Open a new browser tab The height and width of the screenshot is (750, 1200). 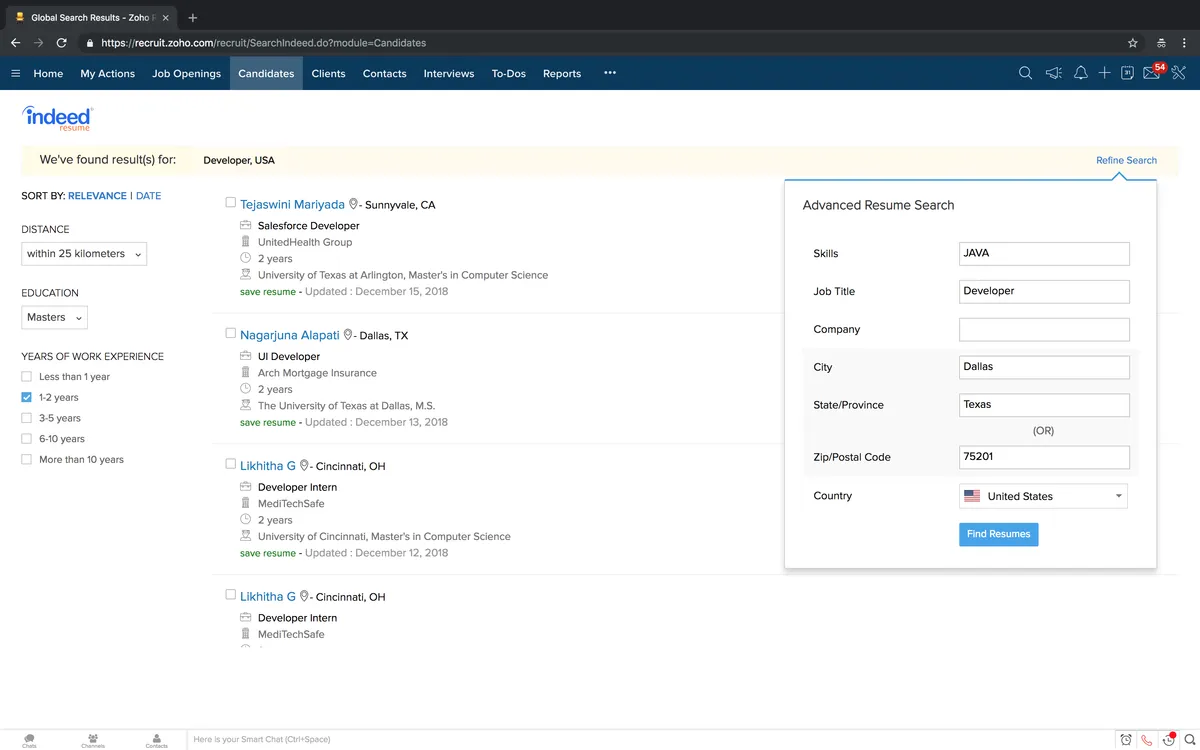coord(193,17)
